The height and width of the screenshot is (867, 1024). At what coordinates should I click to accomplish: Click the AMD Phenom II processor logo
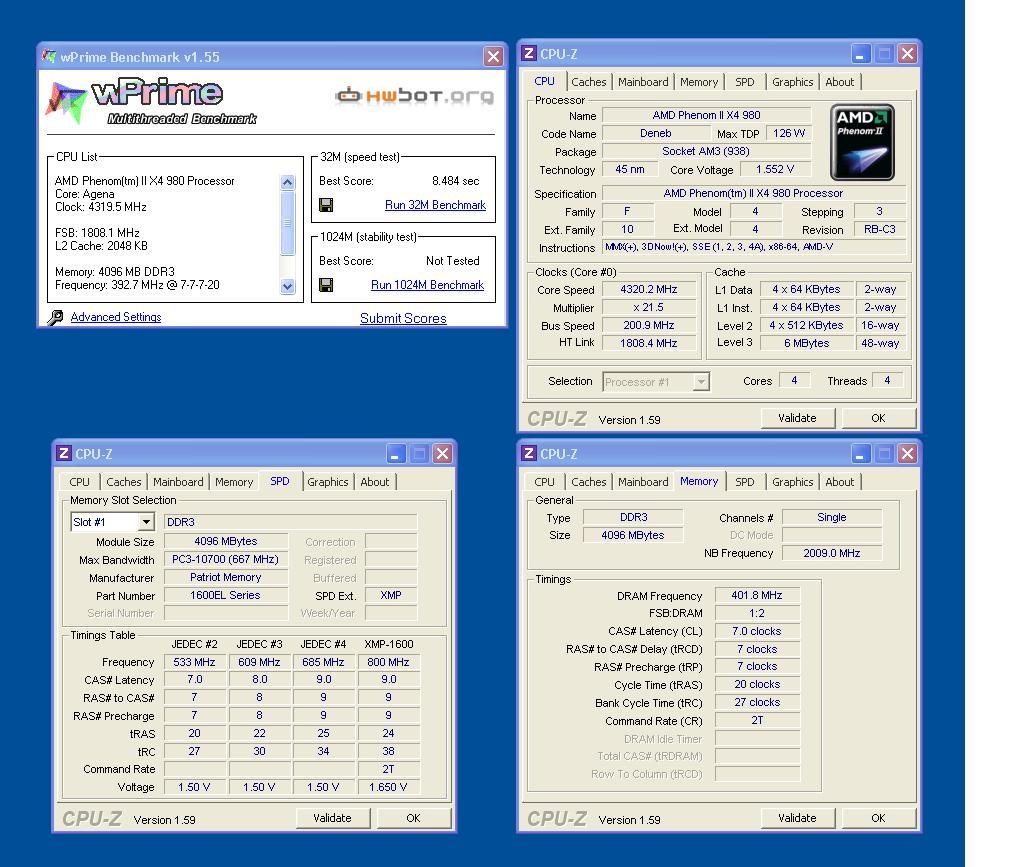862,142
